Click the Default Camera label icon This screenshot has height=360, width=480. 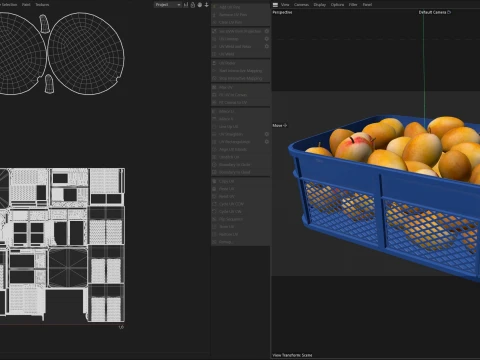click(x=449, y=12)
